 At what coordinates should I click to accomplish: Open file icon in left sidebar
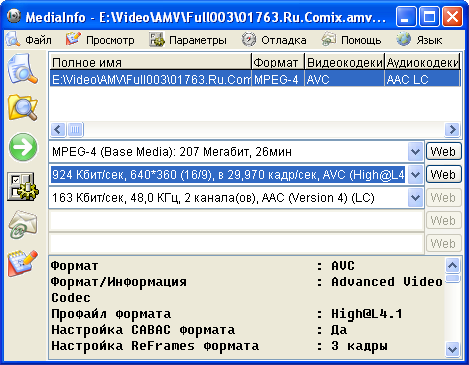point(23,70)
